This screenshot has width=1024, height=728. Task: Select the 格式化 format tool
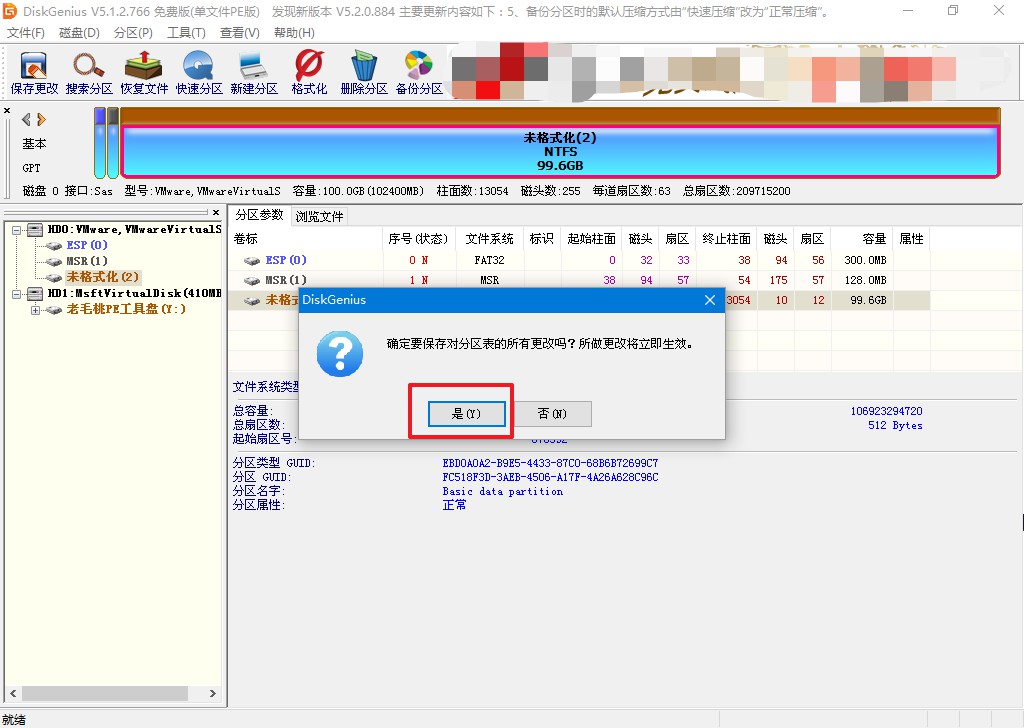click(x=309, y=73)
